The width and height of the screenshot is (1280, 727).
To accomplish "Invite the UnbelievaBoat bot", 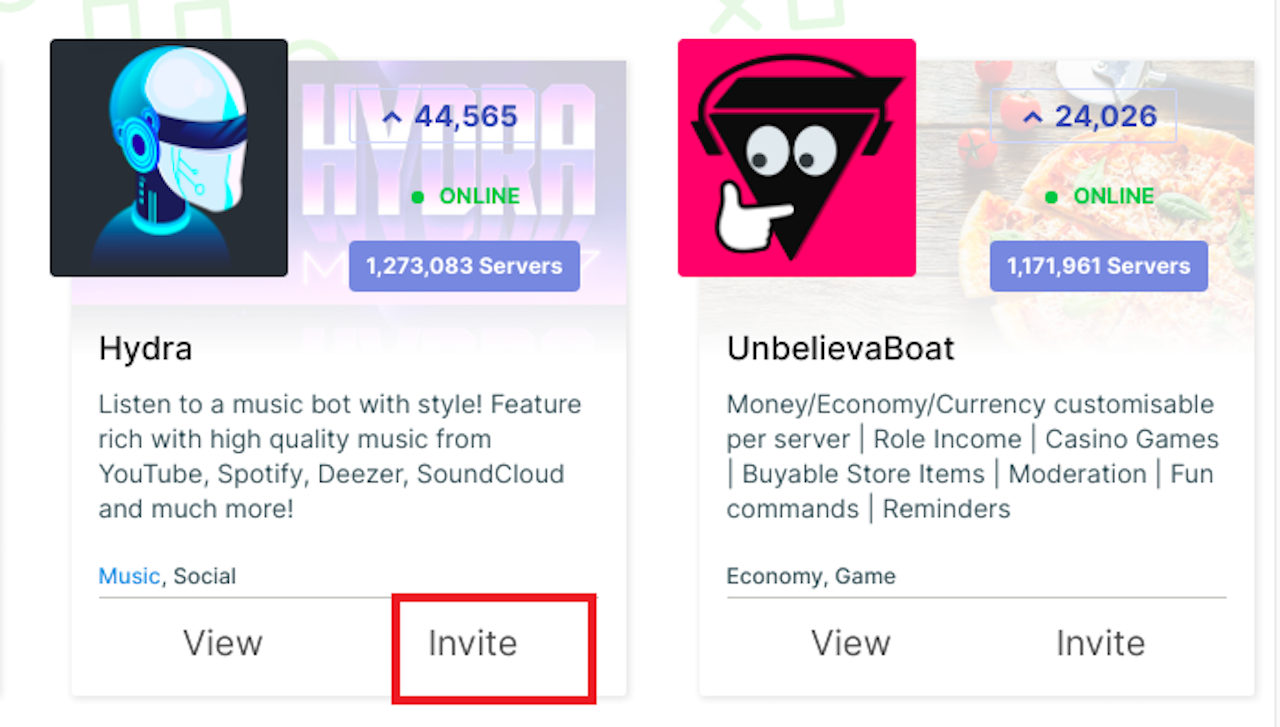I will 1100,643.
